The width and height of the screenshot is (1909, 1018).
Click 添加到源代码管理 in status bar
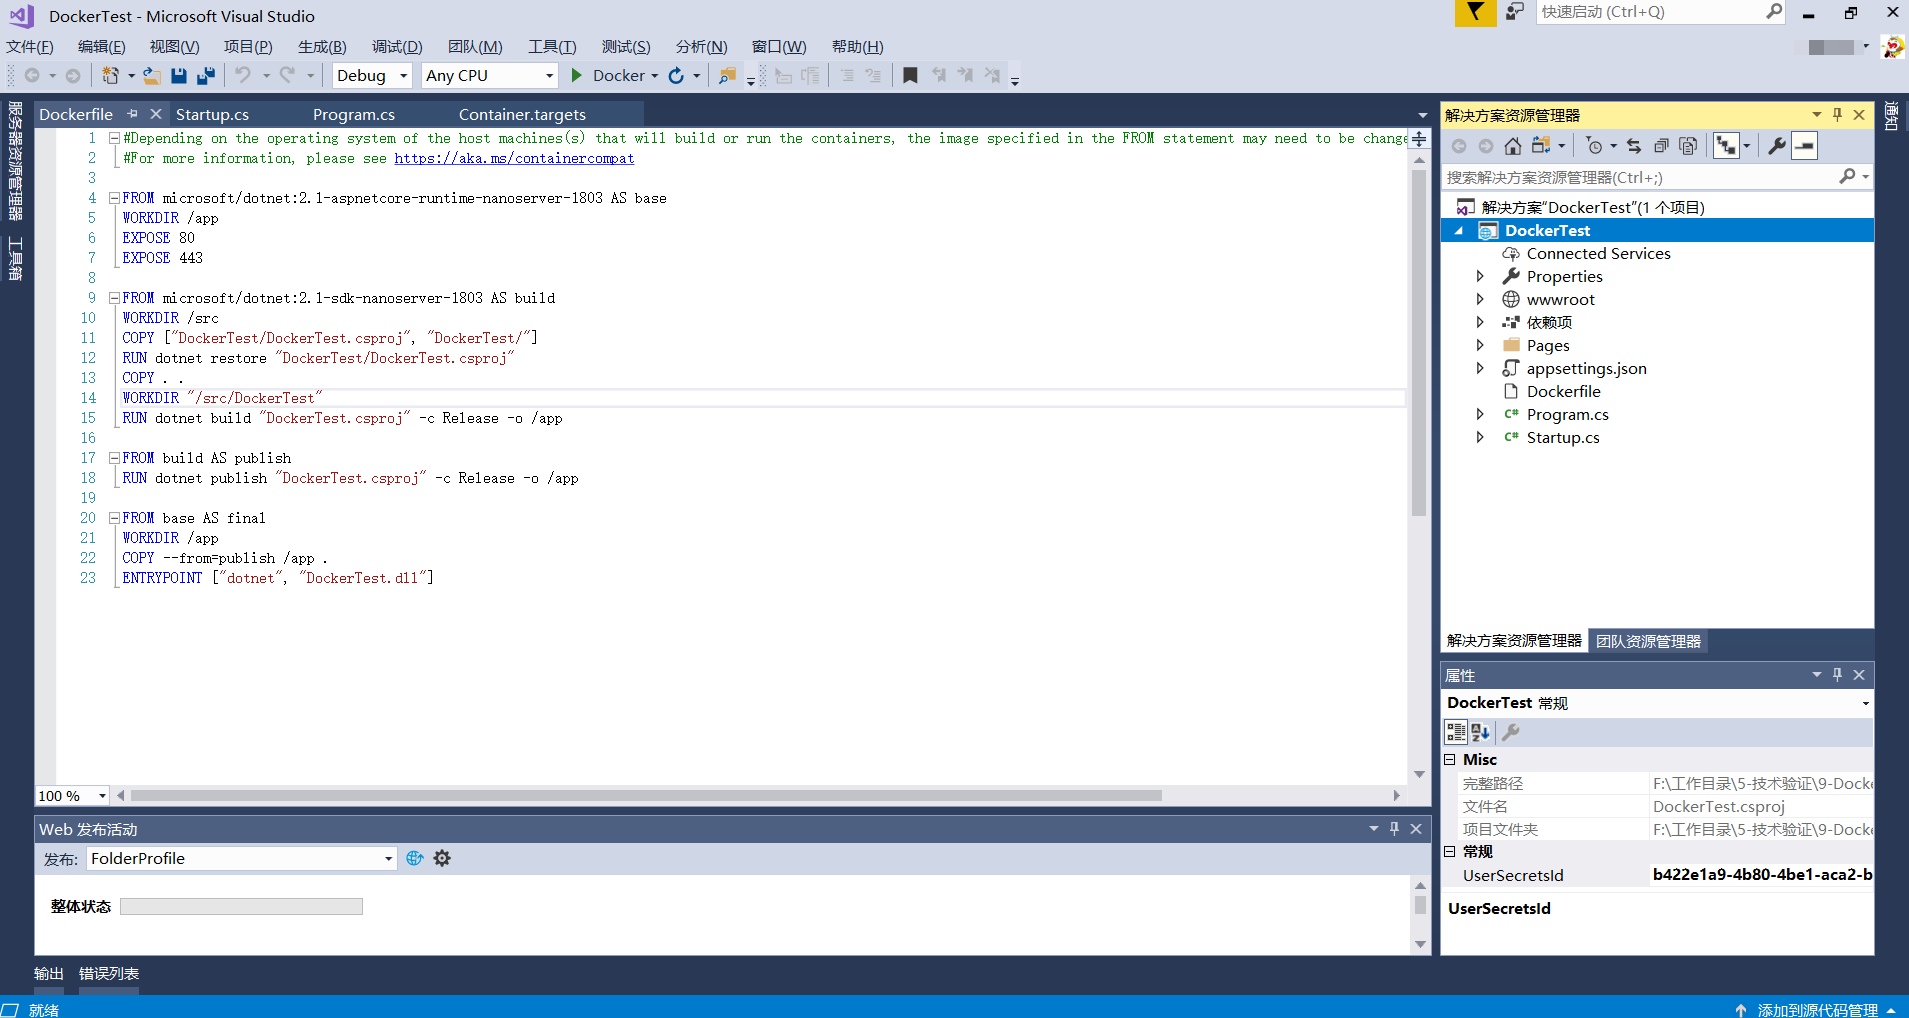point(1817,1009)
